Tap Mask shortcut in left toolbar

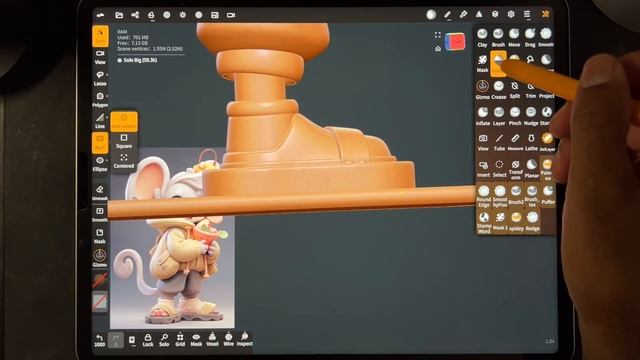click(x=100, y=236)
